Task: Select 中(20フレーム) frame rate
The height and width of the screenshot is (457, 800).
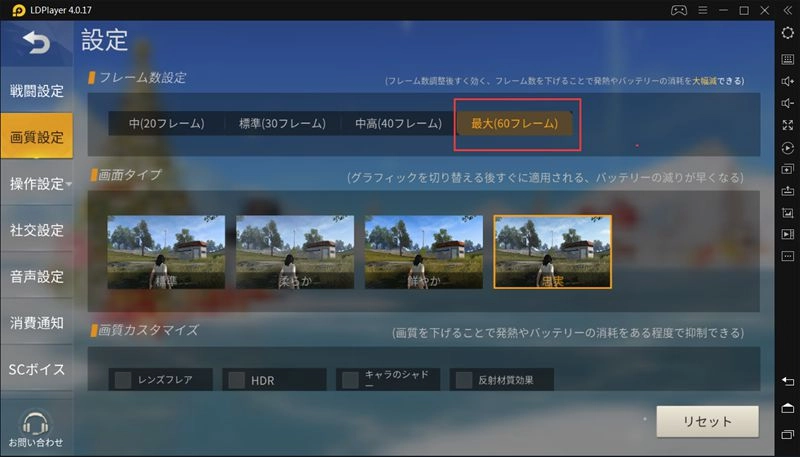Action: 166,123
